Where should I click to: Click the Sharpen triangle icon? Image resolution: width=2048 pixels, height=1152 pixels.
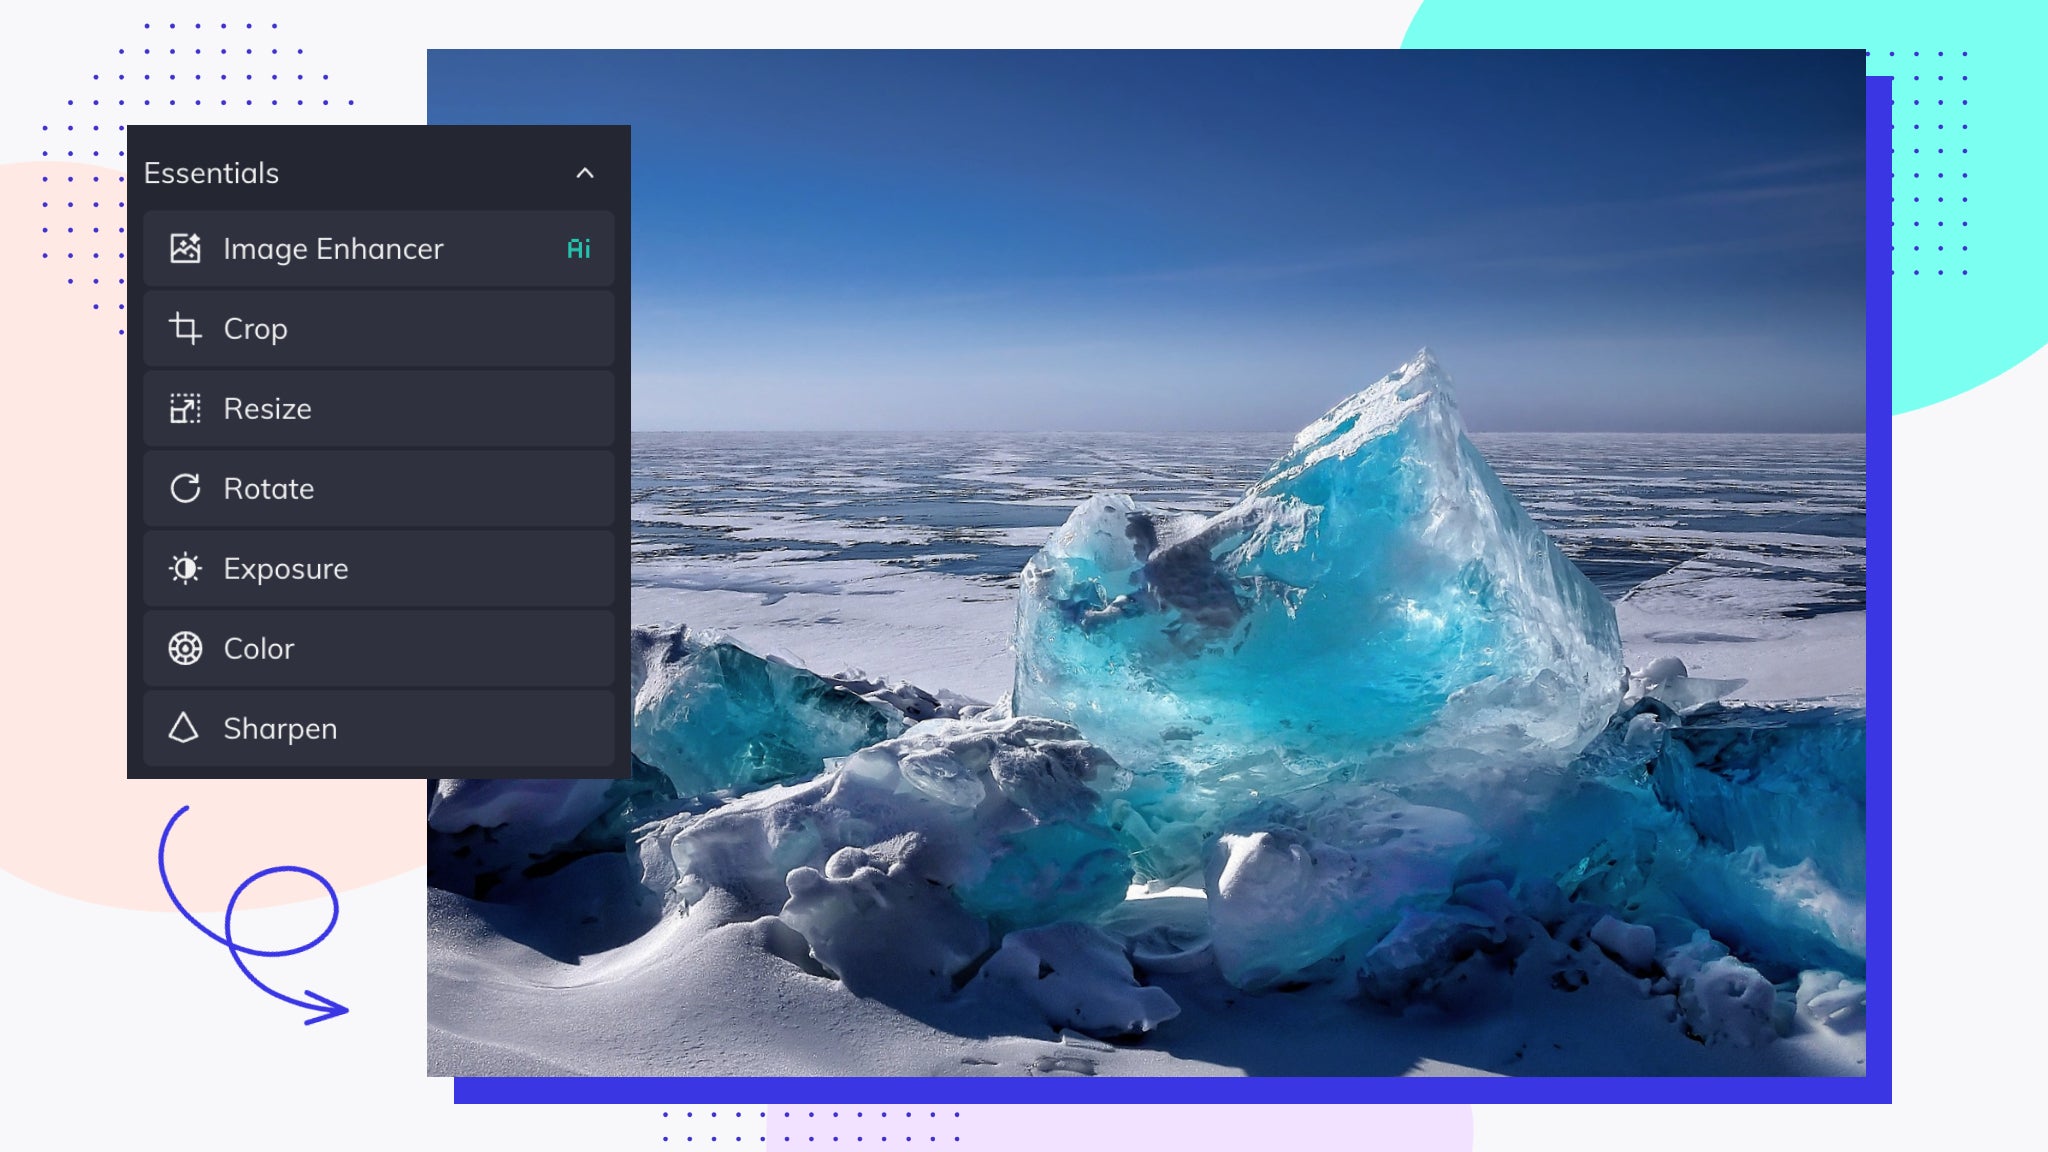click(184, 728)
